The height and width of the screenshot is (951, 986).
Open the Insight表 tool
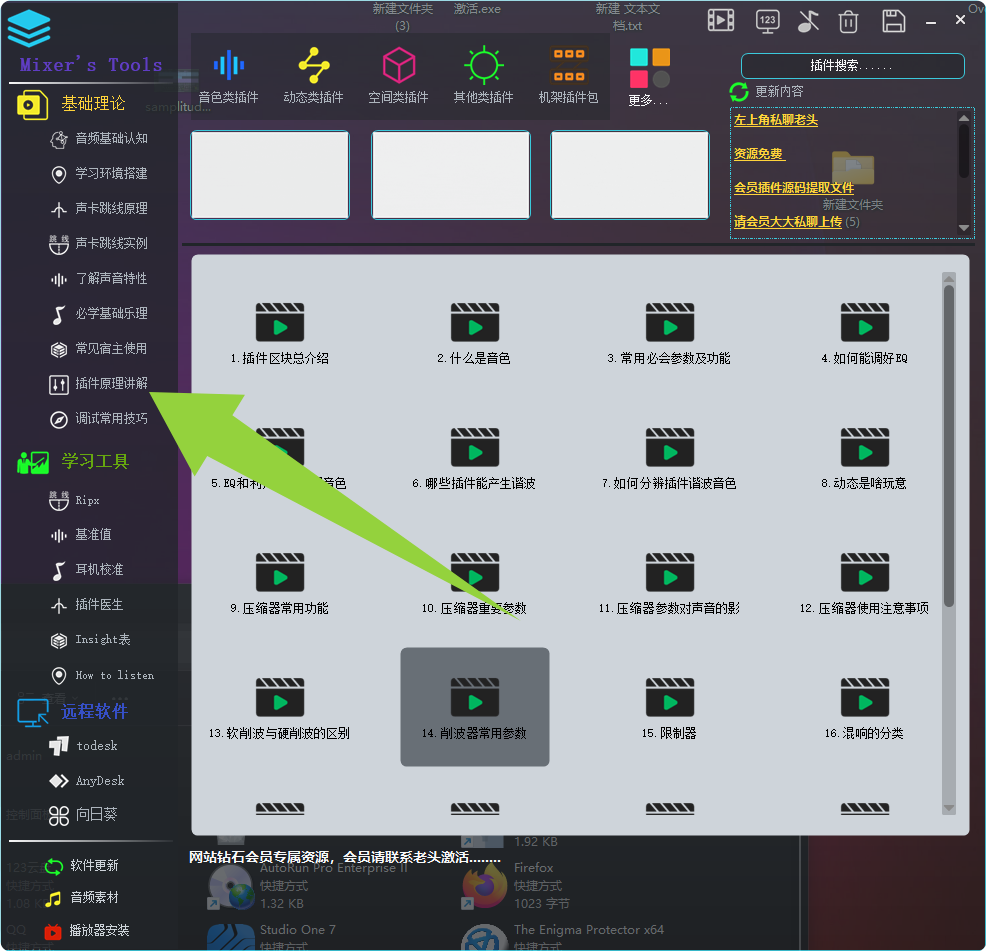pos(90,640)
